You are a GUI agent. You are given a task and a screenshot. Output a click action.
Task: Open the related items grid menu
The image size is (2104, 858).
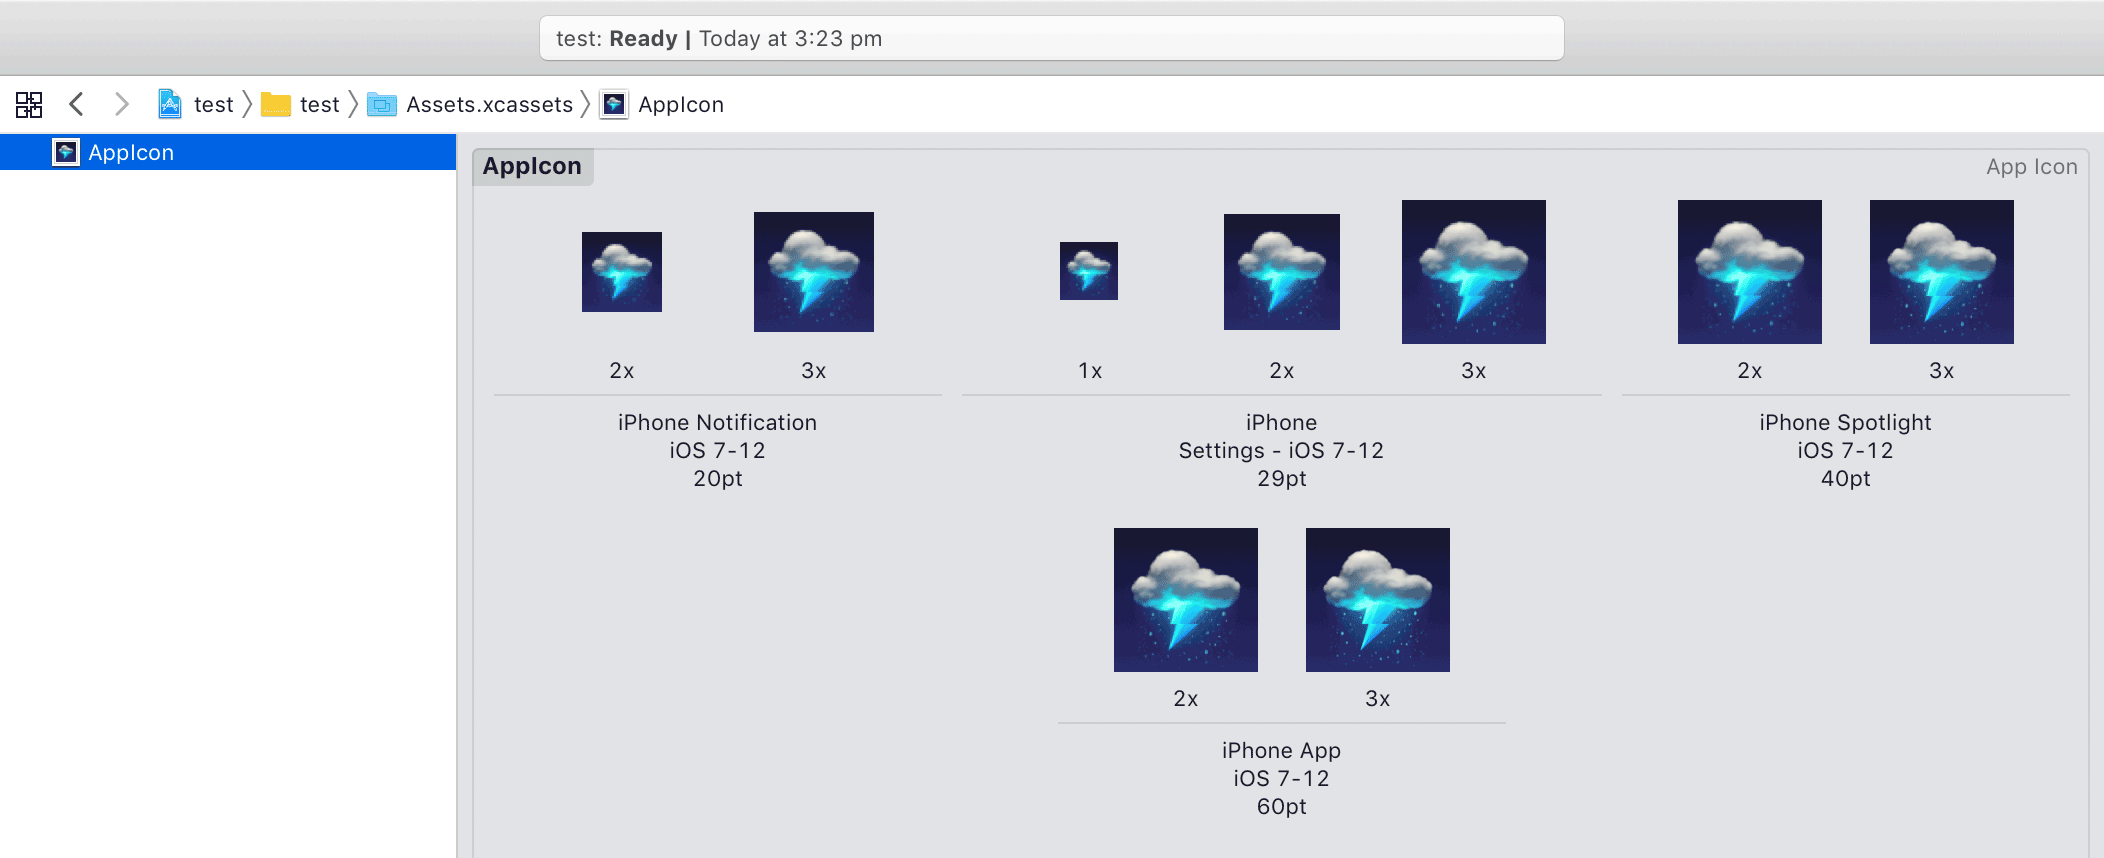coord(29,104)
